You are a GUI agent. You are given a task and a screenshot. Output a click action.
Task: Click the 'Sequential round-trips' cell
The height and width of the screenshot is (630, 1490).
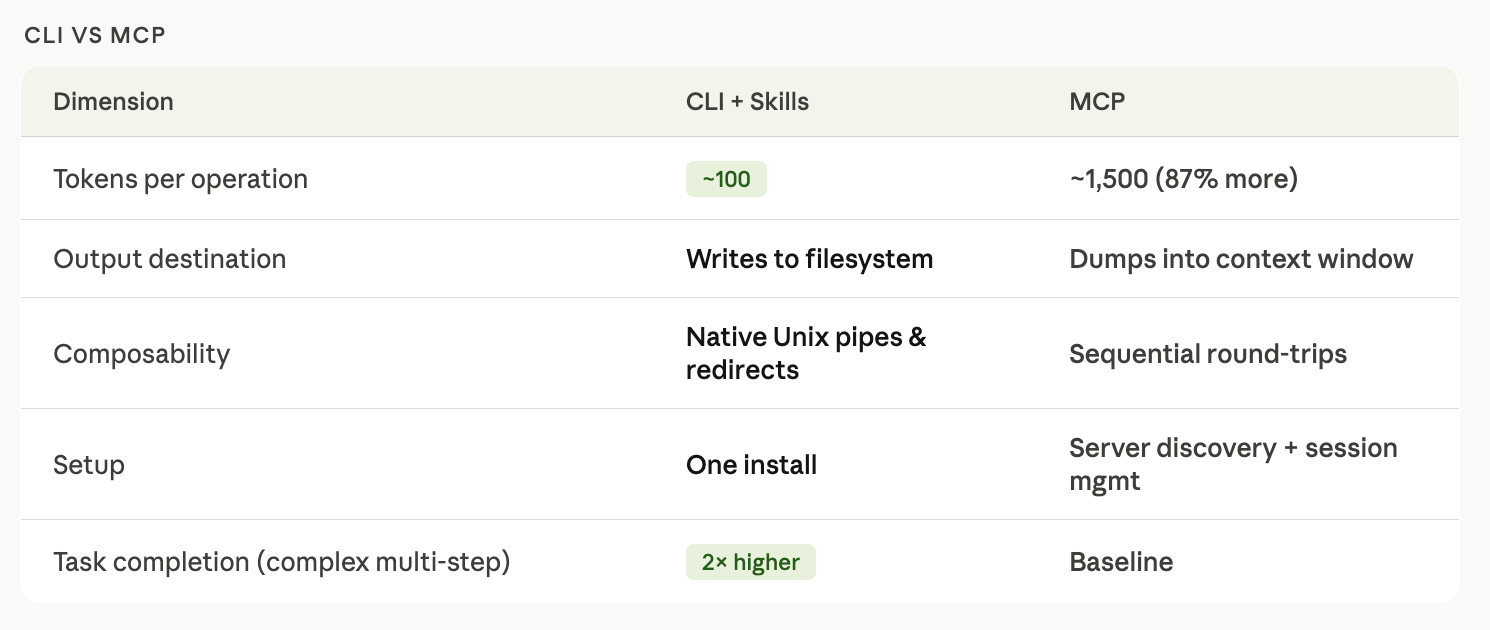(1208, 354)
